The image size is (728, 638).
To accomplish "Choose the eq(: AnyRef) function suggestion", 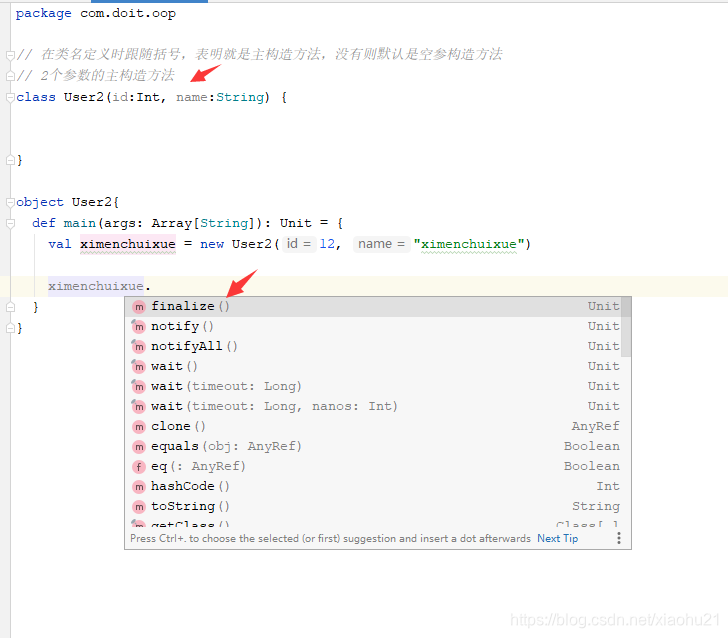I will (374, 466).
